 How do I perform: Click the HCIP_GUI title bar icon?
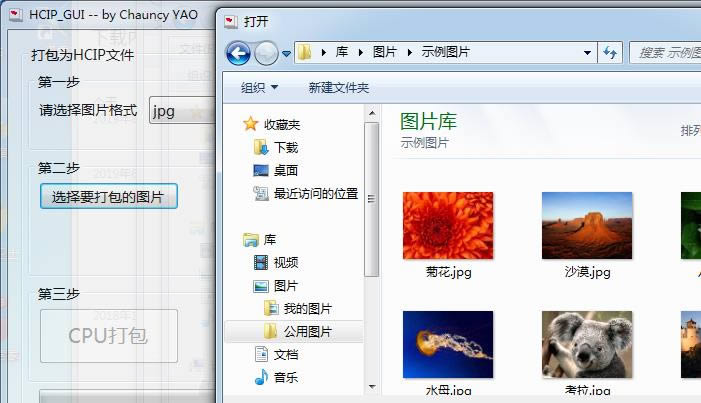[x=16, y=15]
